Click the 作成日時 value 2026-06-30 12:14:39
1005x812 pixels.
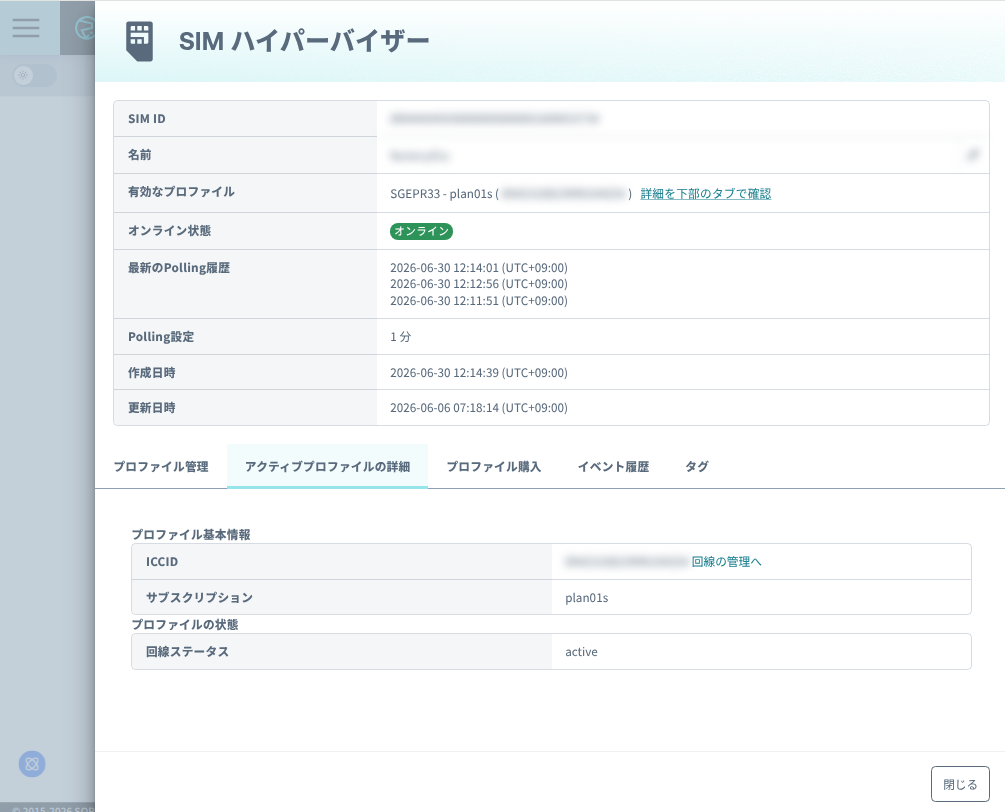[479, 372]
